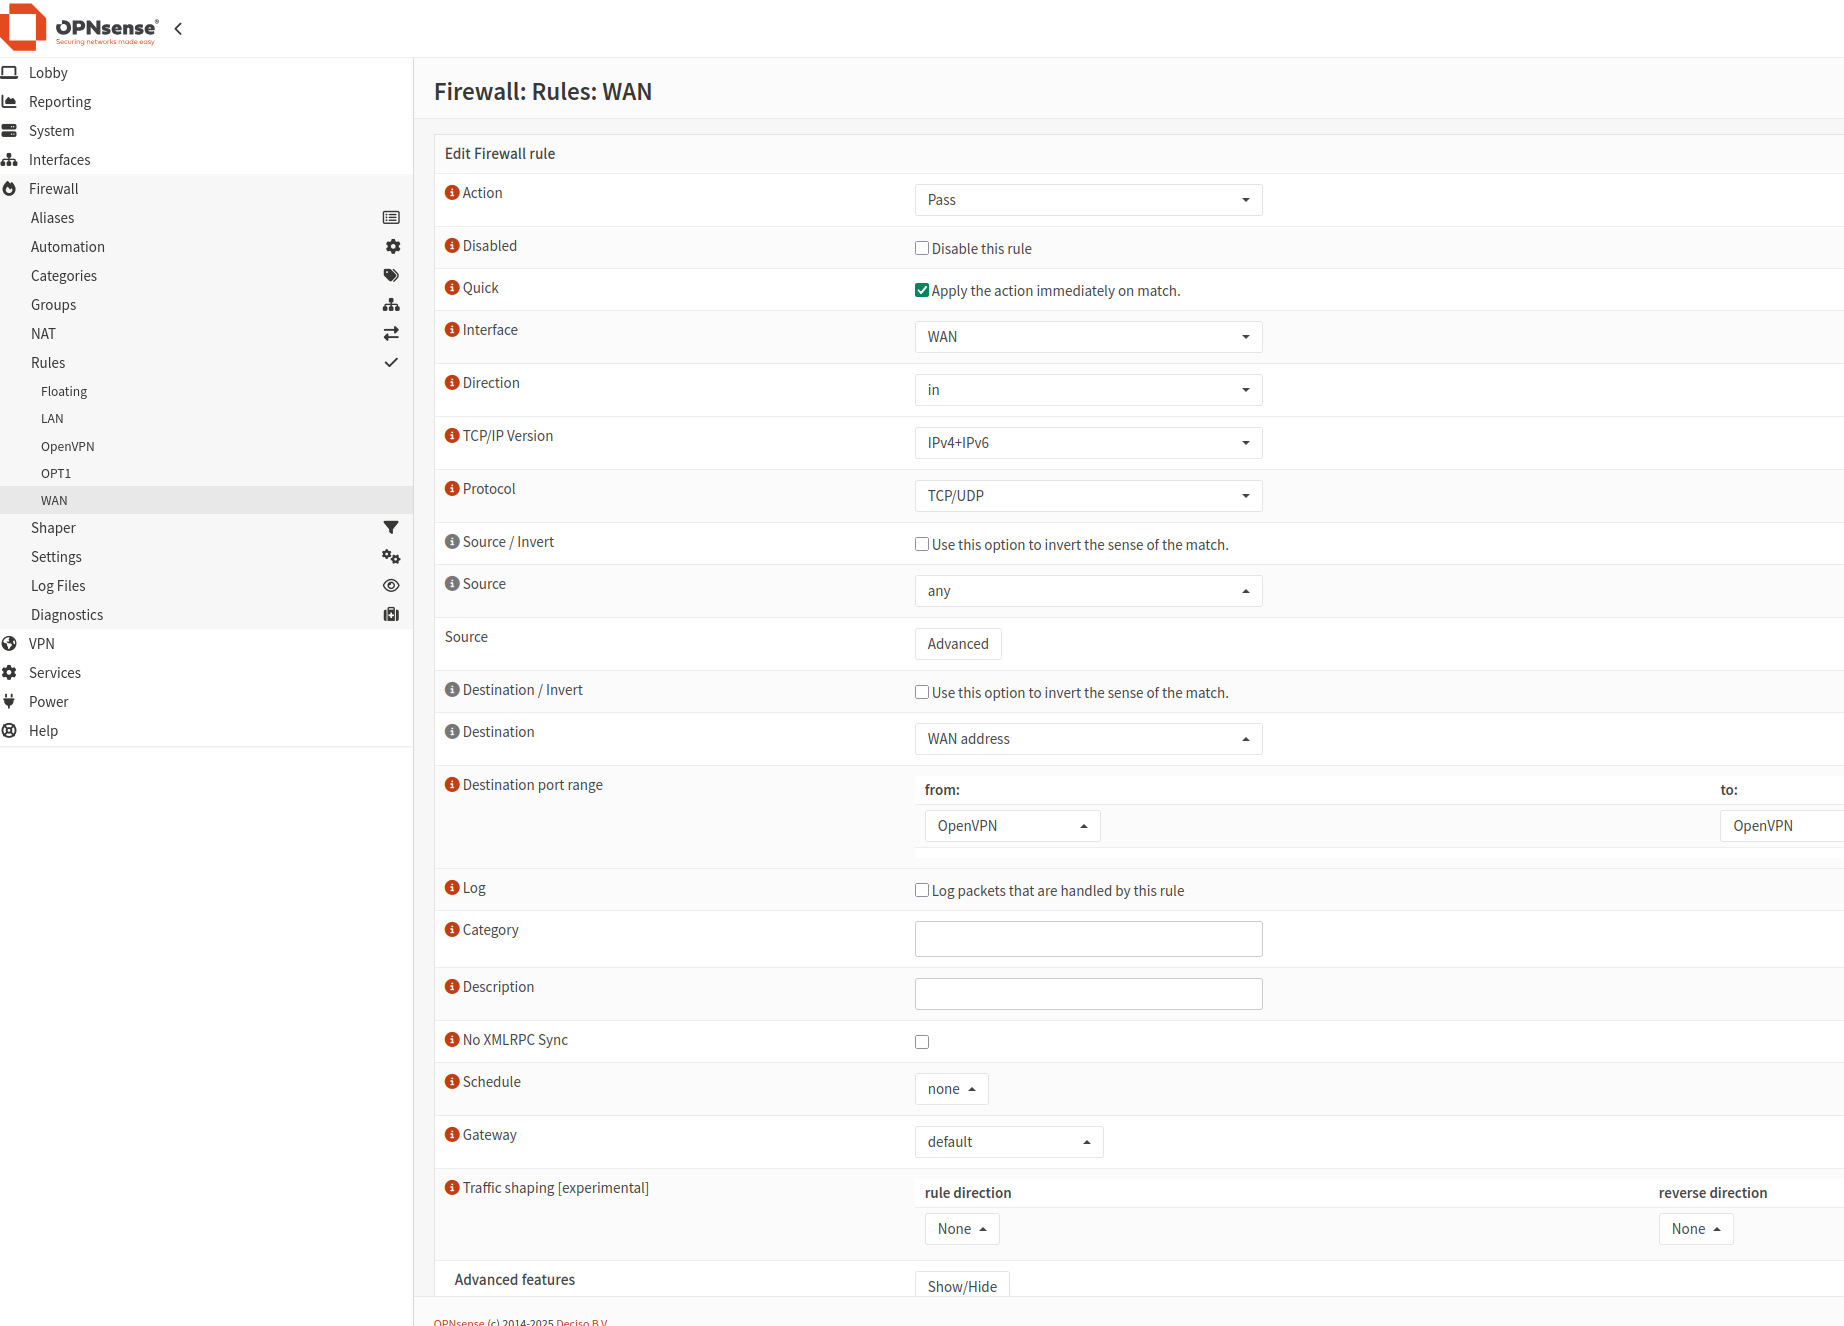Open the Destination WAN address dropdown

1088,739
